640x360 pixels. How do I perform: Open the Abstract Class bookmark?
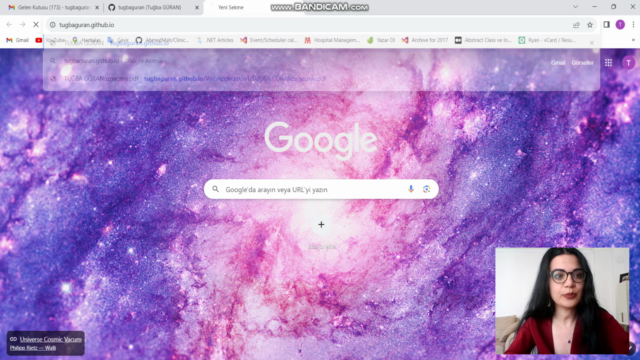pos(483,40)
